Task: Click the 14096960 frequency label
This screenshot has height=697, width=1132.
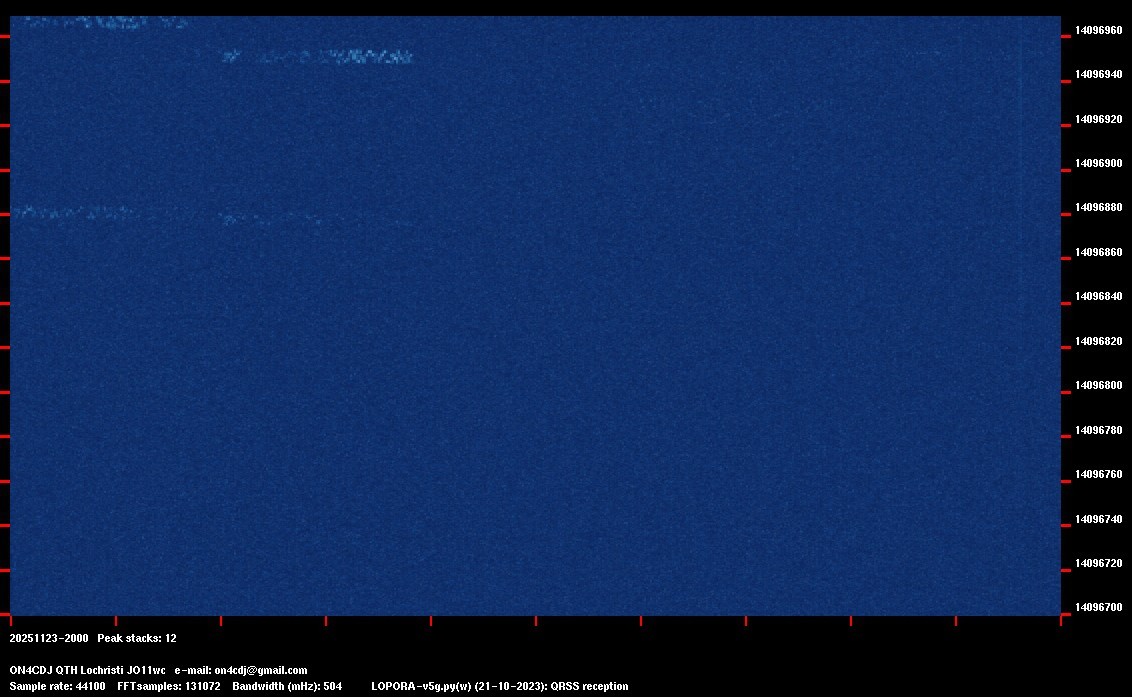Action: tap(1098, 30)
